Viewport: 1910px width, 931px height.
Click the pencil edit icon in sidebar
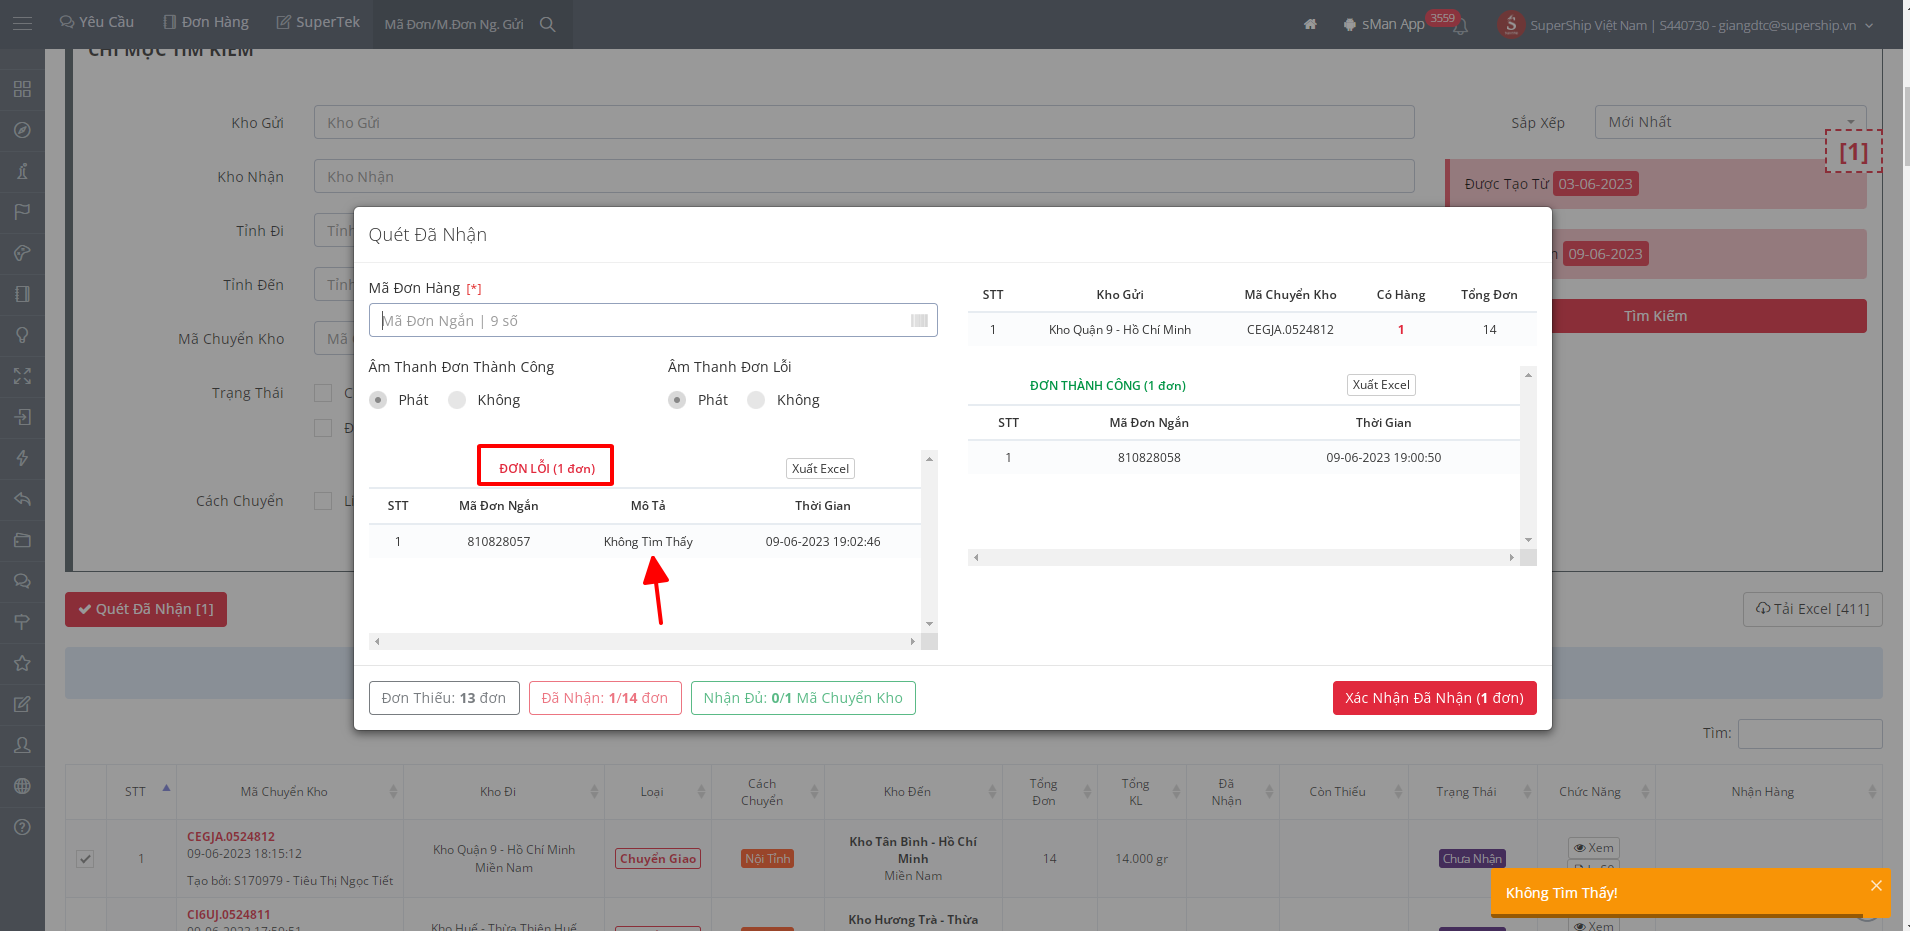(x=22, y=704)
